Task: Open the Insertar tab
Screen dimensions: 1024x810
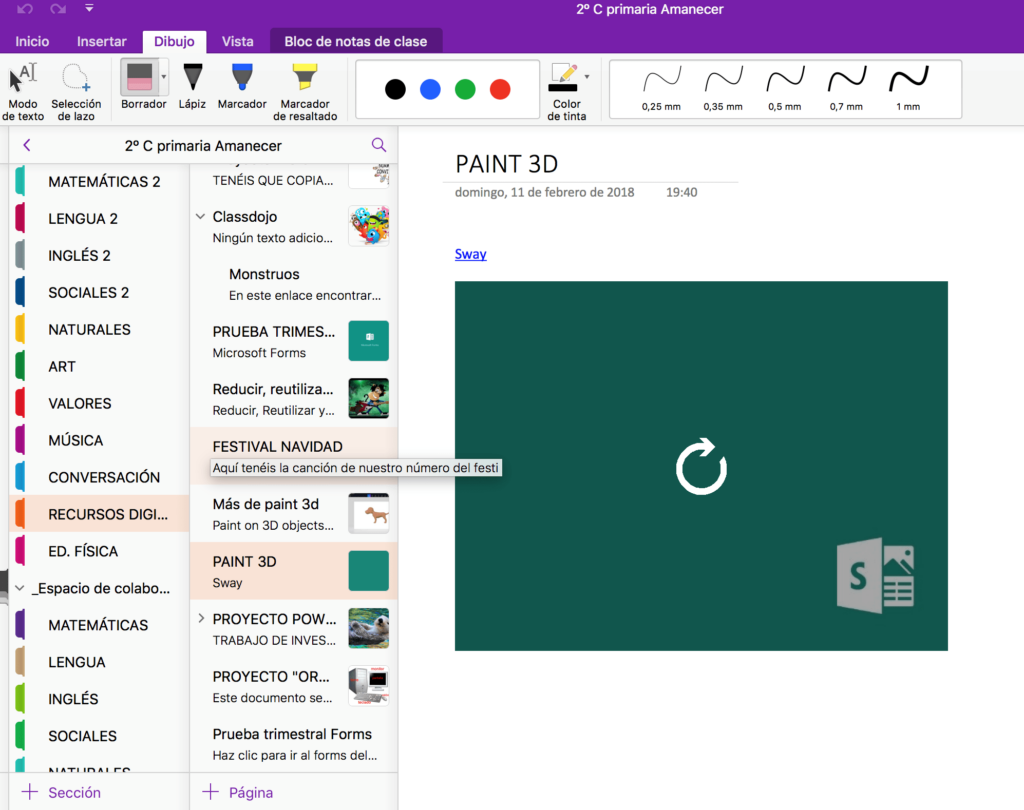Action: 101,41
